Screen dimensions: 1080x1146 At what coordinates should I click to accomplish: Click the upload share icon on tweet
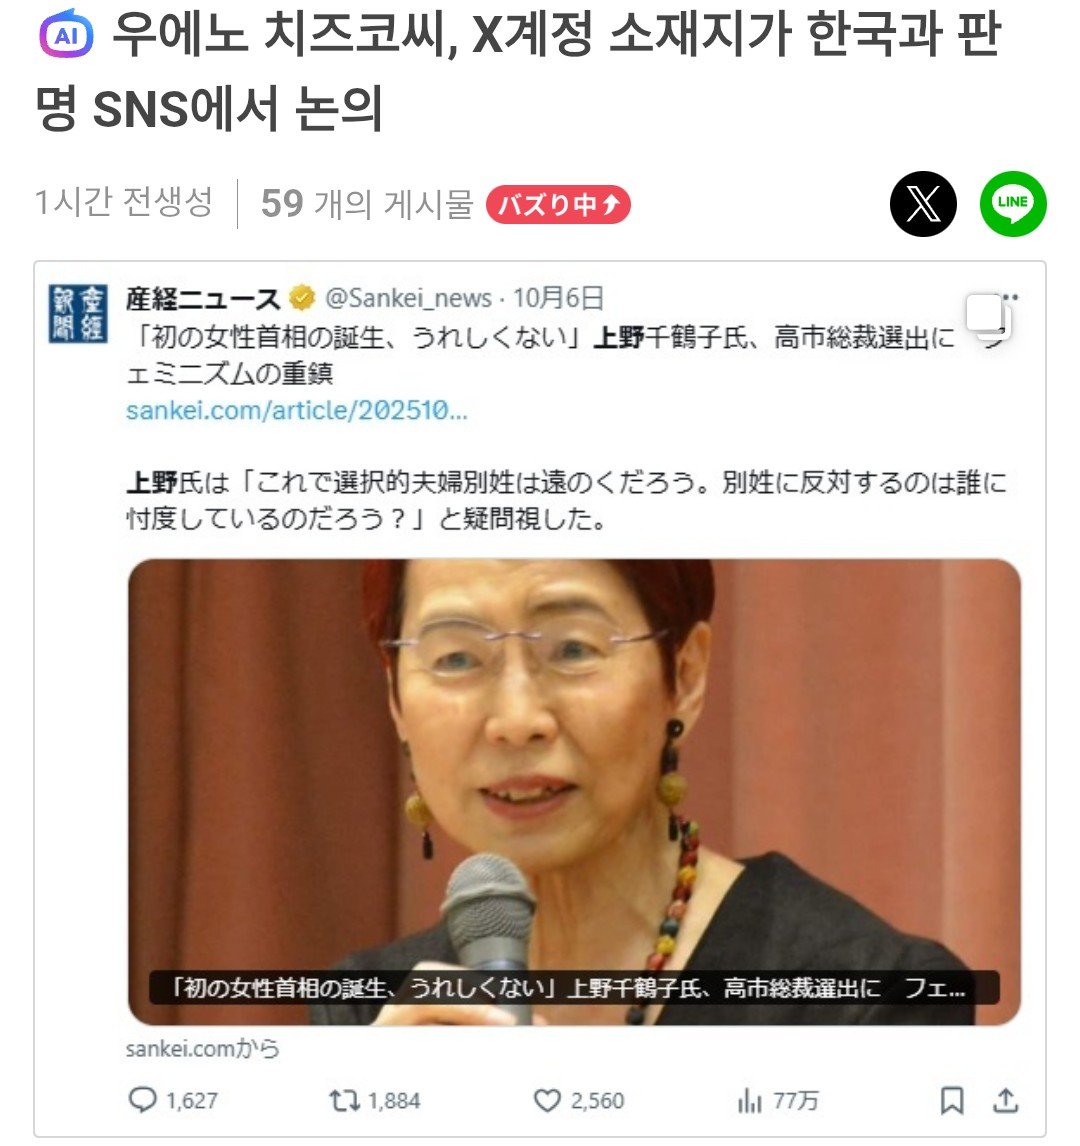pyautogui.click(x=1005, y=1100)
